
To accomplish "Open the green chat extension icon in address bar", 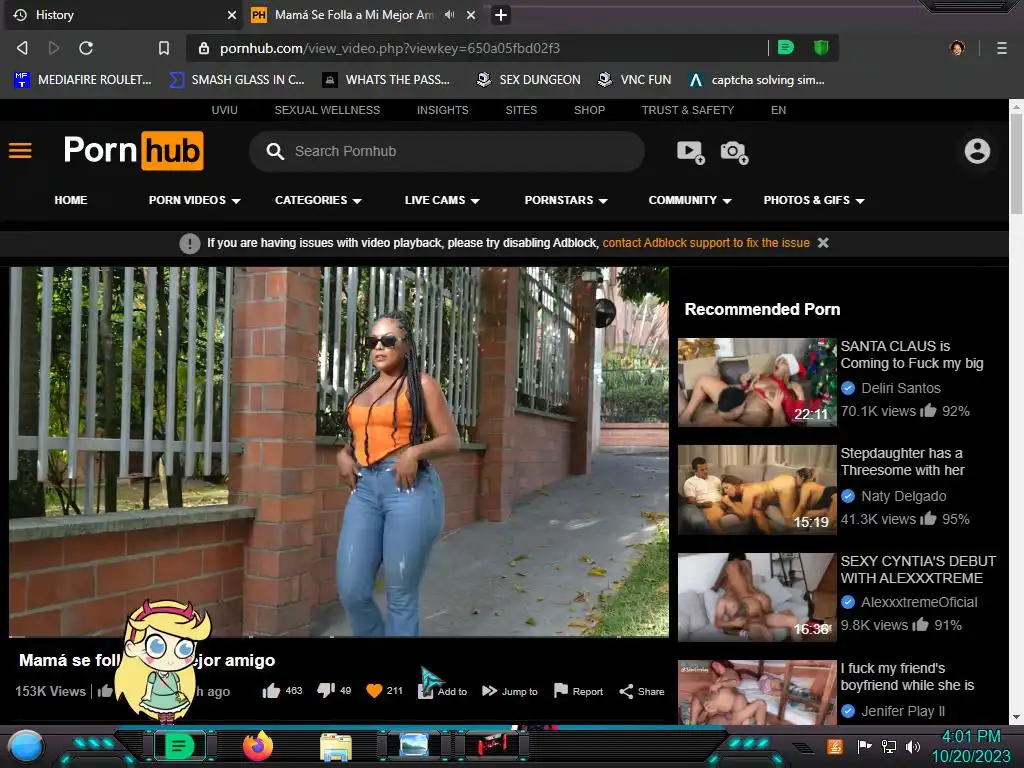I will coord(786,47).
